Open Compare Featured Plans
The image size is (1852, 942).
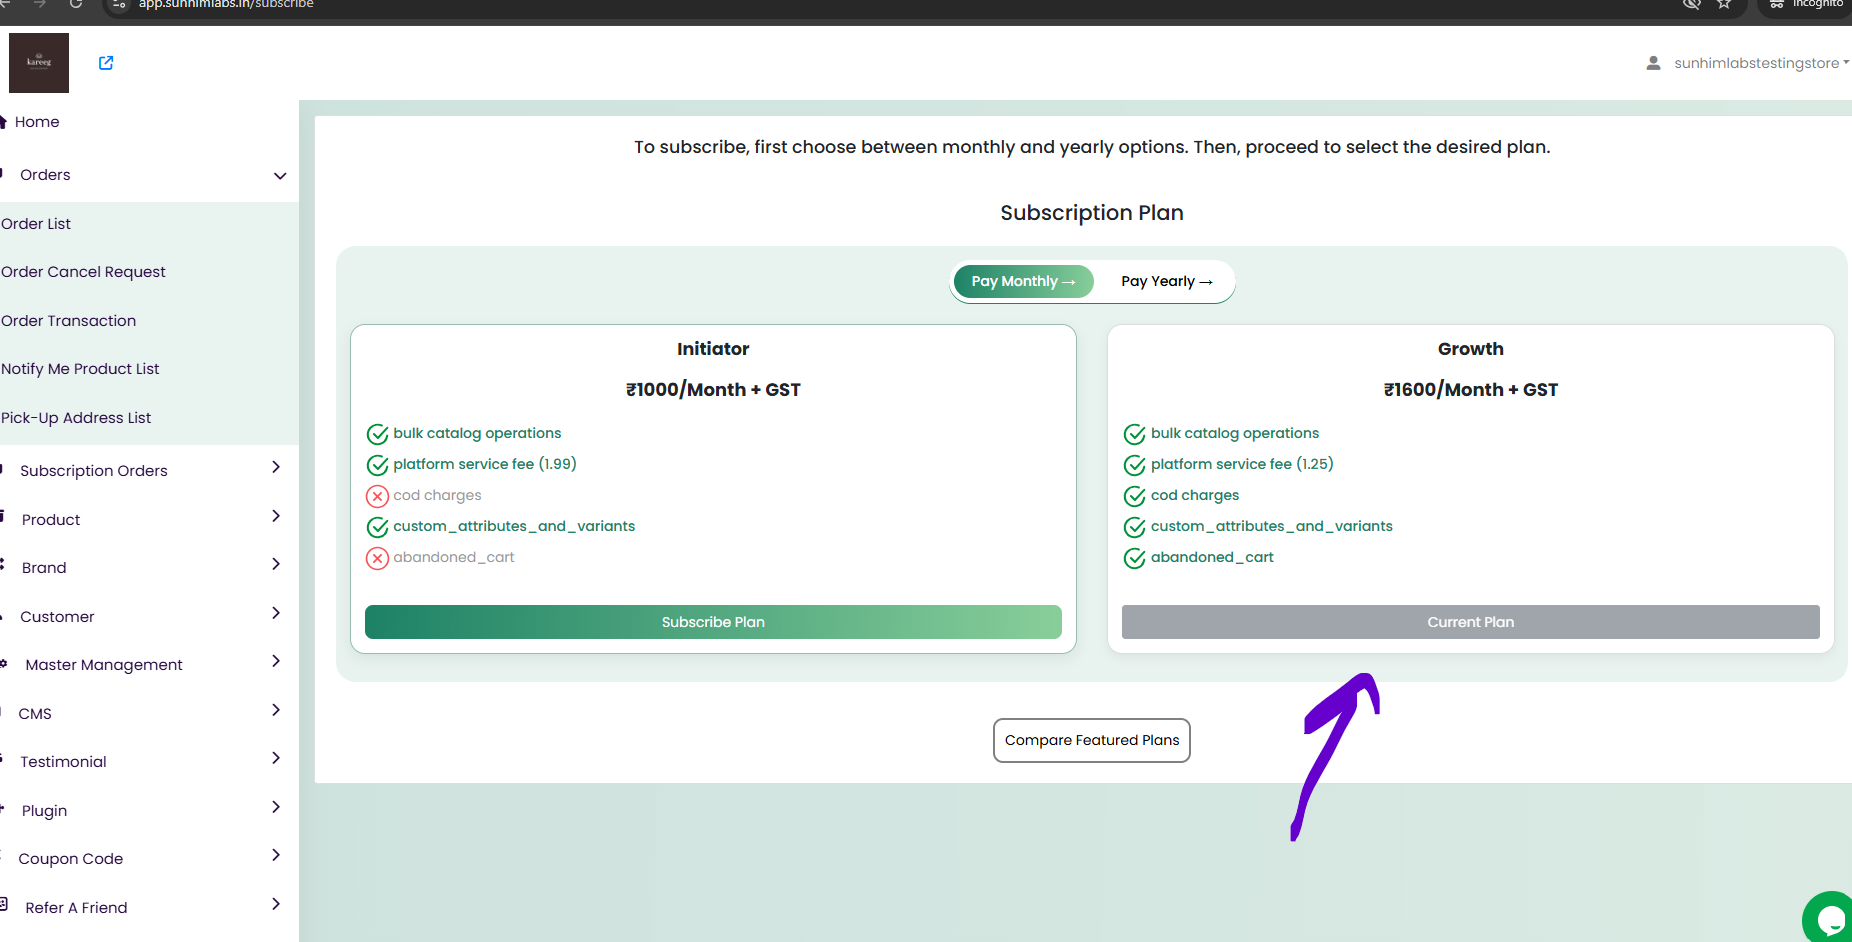coord(1092,740)
